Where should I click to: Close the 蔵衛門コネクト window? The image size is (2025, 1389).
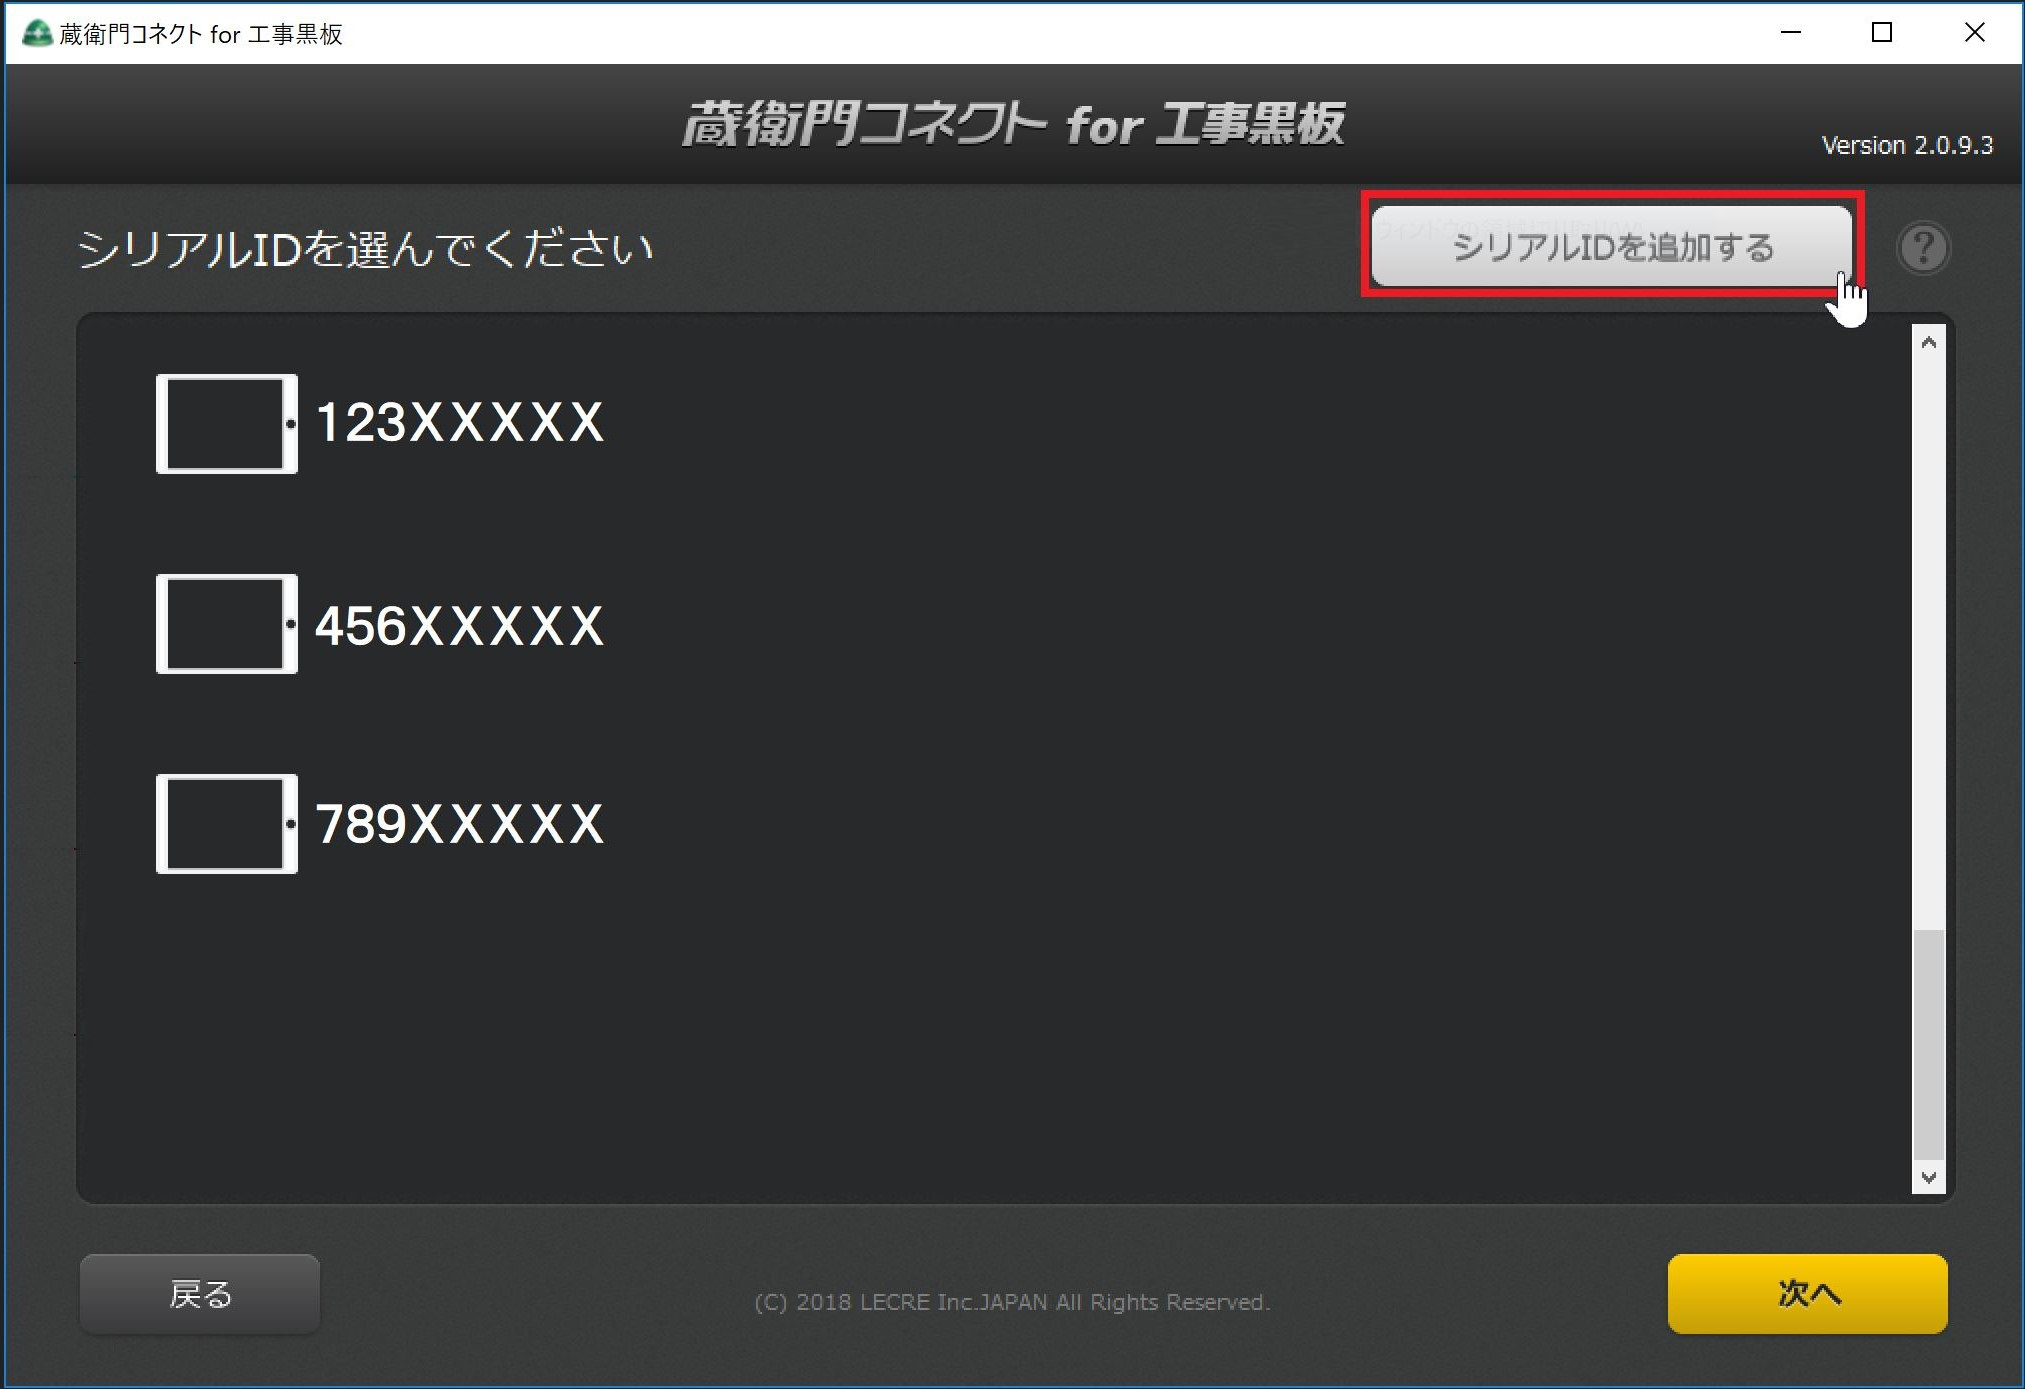(x=1974, y=32)
